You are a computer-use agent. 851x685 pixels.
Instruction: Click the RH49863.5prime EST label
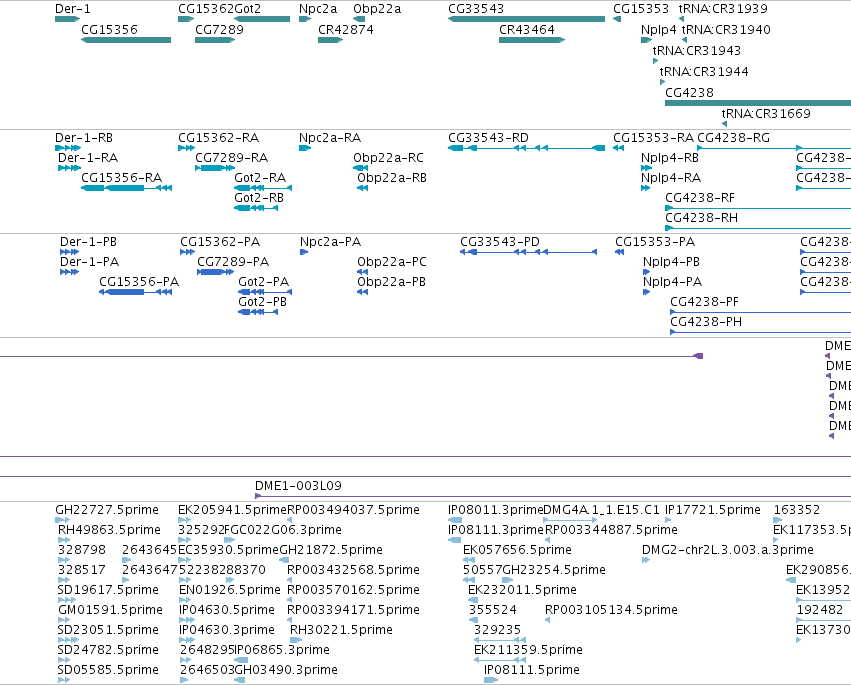[x=110, y=530]
